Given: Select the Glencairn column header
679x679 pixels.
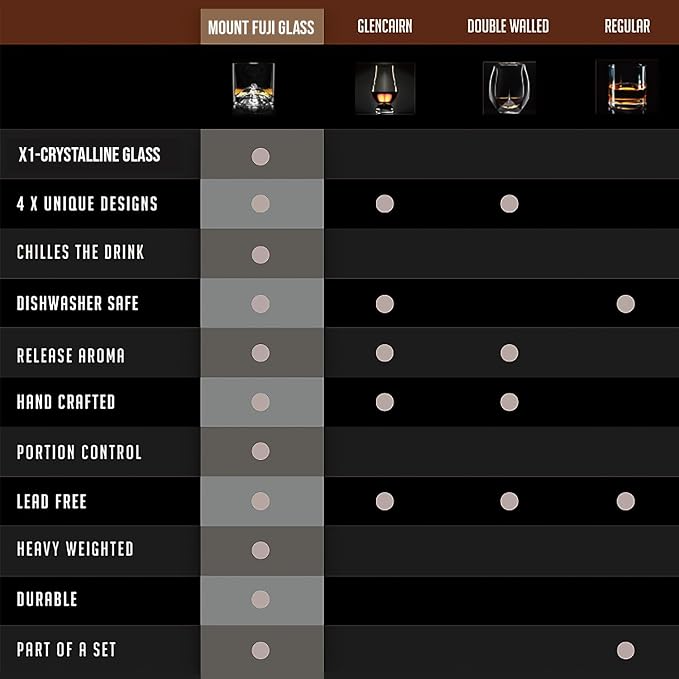Looking at the screenshot, I should pyautogui.click(x=385, y=26).
